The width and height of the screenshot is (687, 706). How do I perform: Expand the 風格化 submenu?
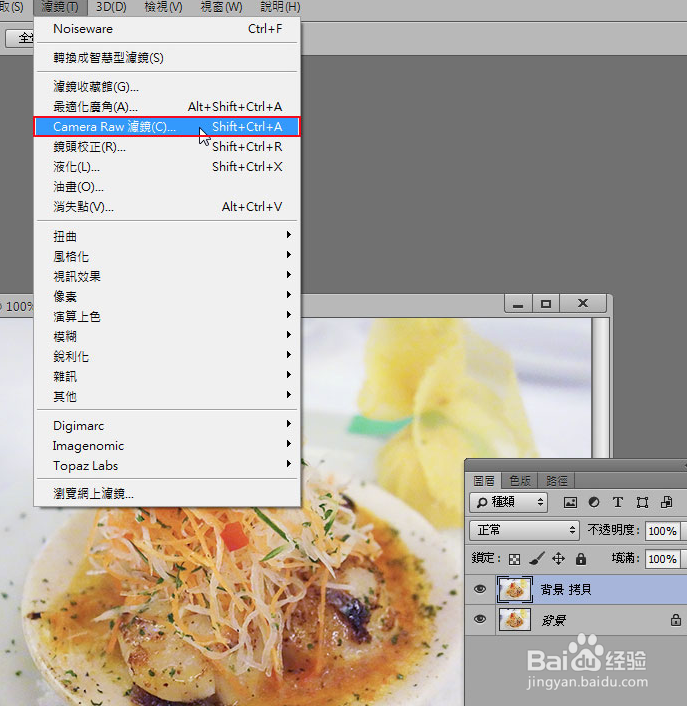pyautogui.click(x=167, y=256)
